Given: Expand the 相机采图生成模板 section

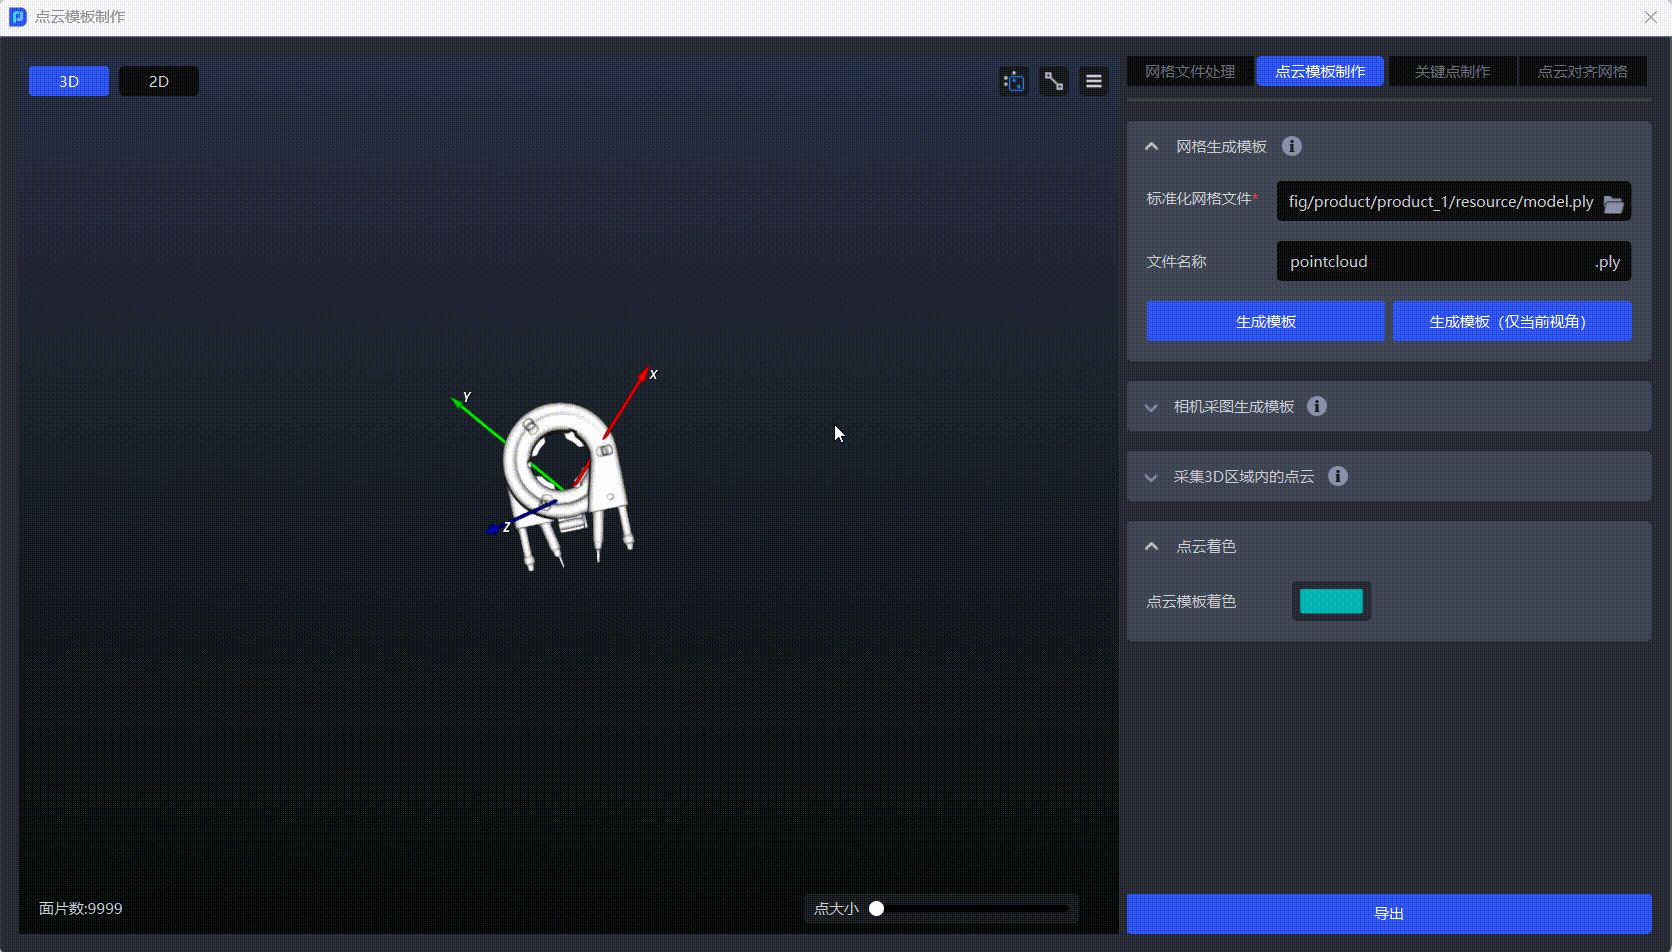Looking at the screenshot, I should (1152, 407).
